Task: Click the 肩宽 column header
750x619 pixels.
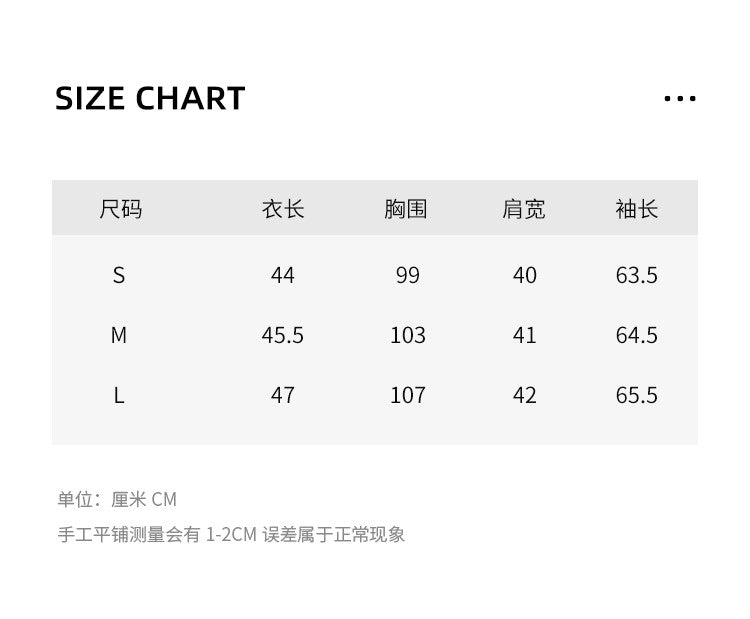Action: [524, 209]
